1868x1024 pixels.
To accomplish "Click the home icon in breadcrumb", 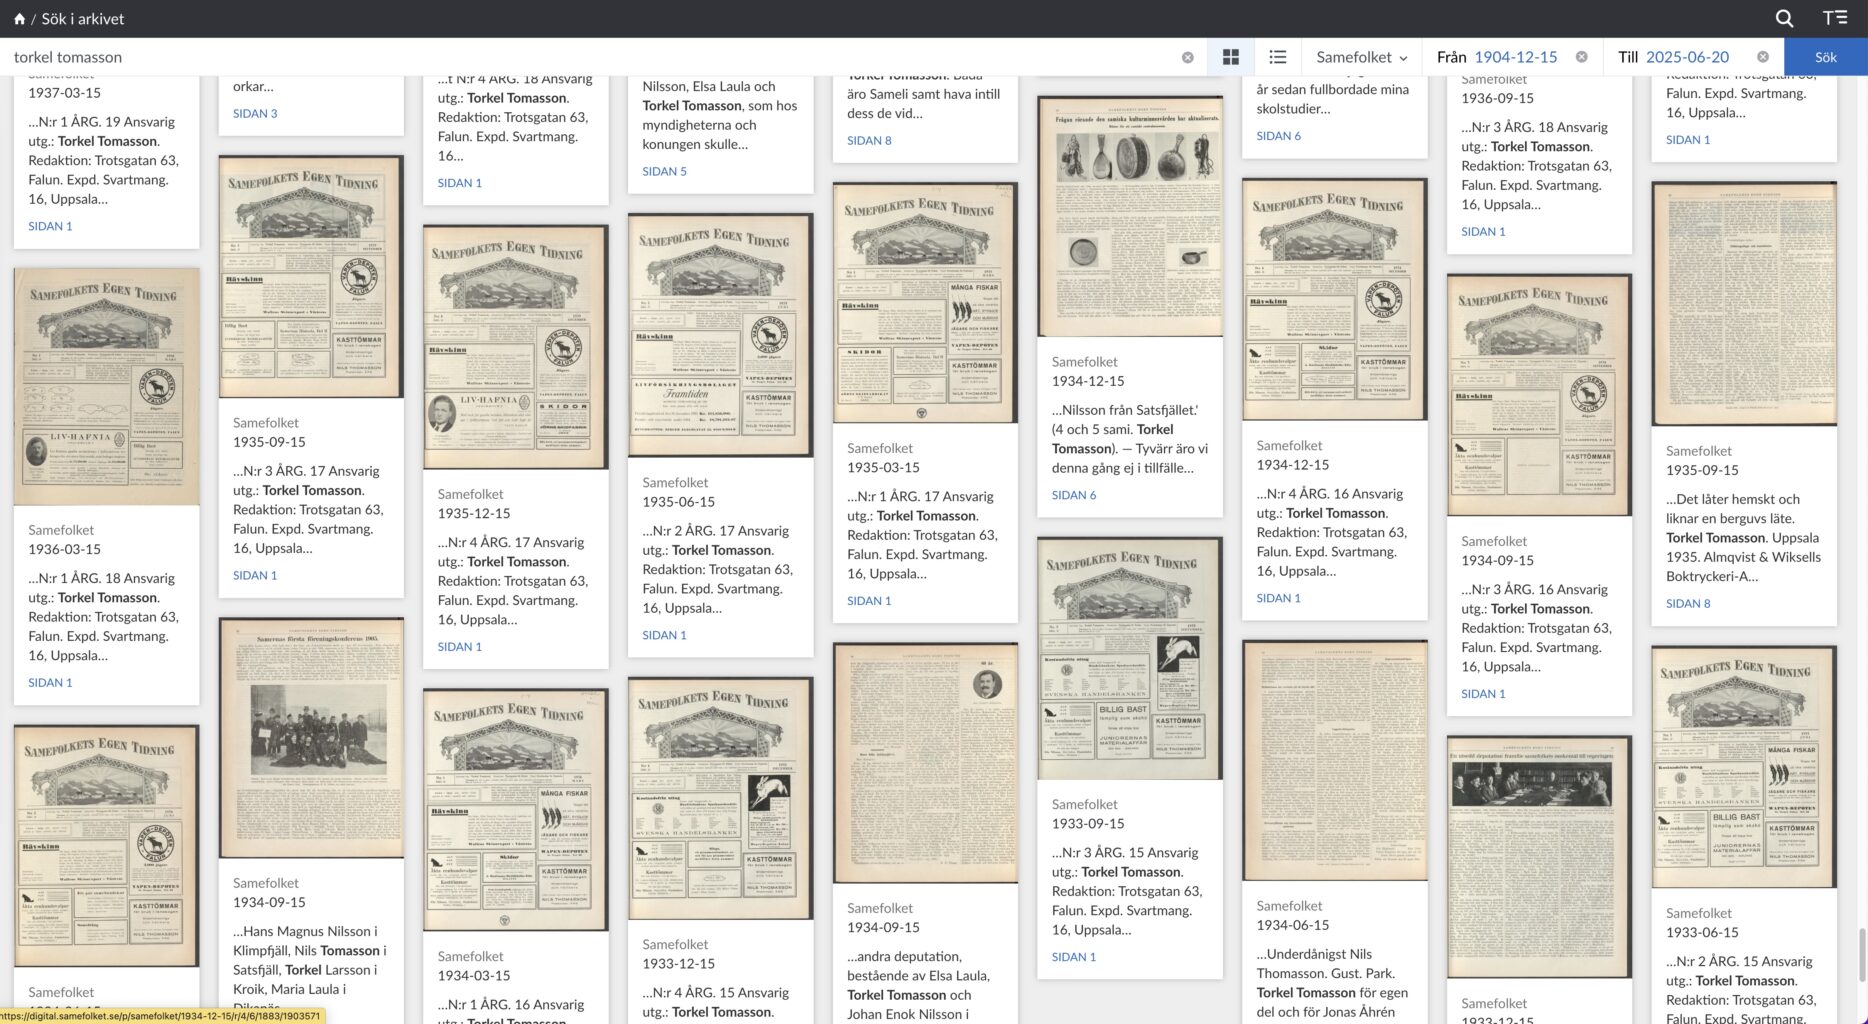I will point(19,18).
